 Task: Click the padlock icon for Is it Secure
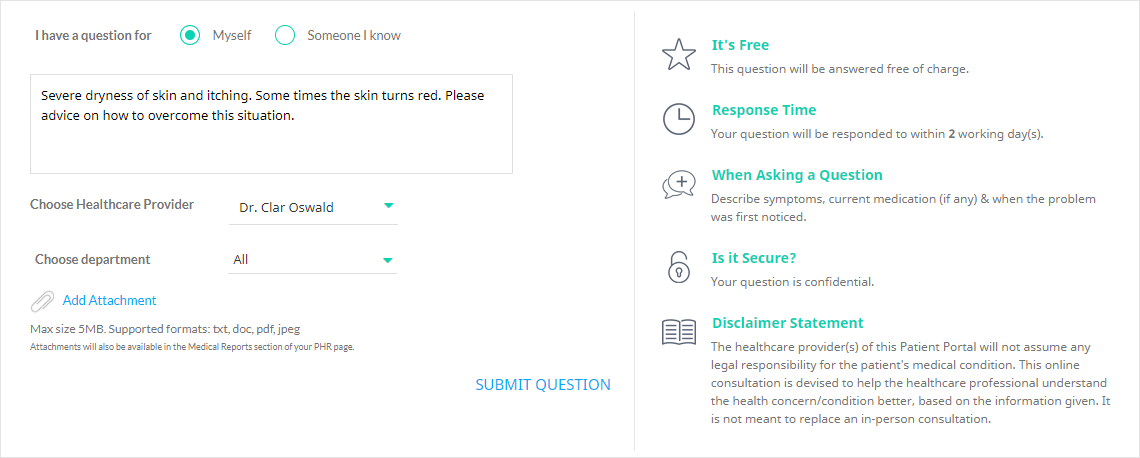pyautogui.click(x=678, y=266)
